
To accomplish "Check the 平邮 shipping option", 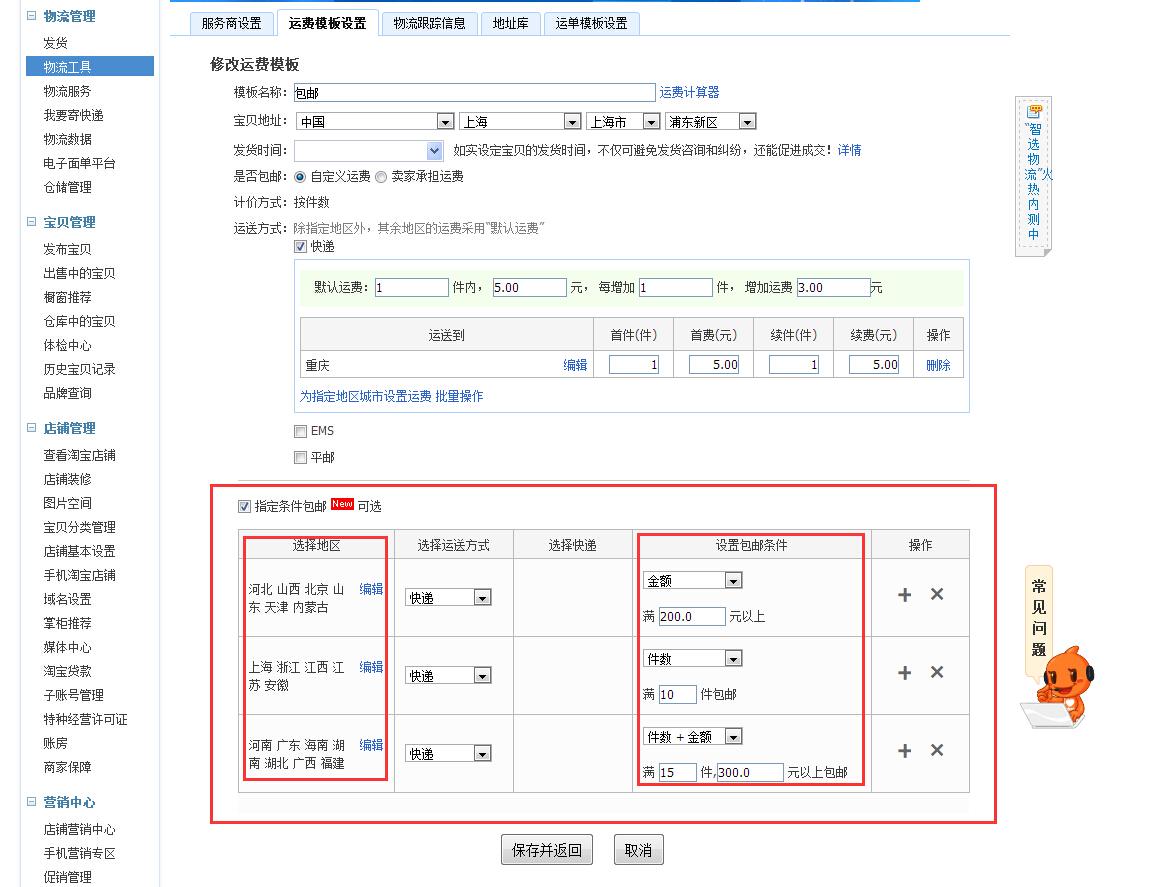I will tap(300, 457).
